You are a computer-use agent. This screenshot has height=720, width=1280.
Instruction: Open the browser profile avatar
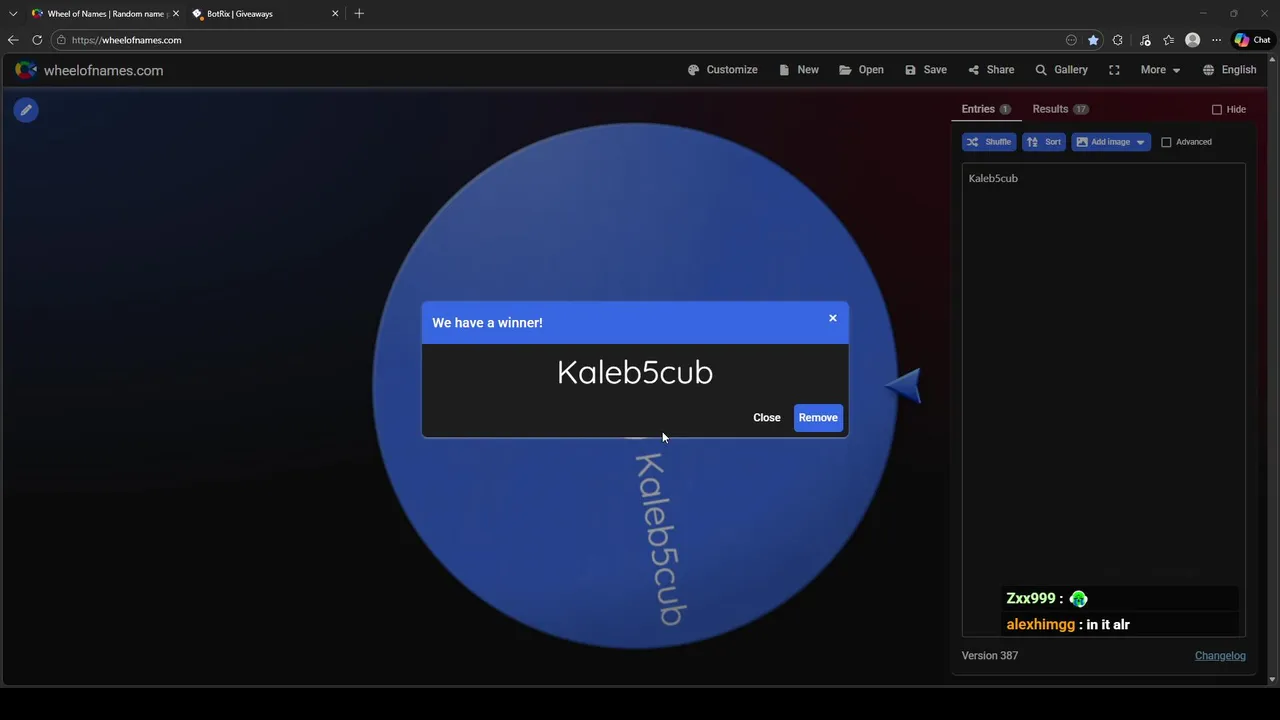pyautogui.click(x=1192, y=40)
